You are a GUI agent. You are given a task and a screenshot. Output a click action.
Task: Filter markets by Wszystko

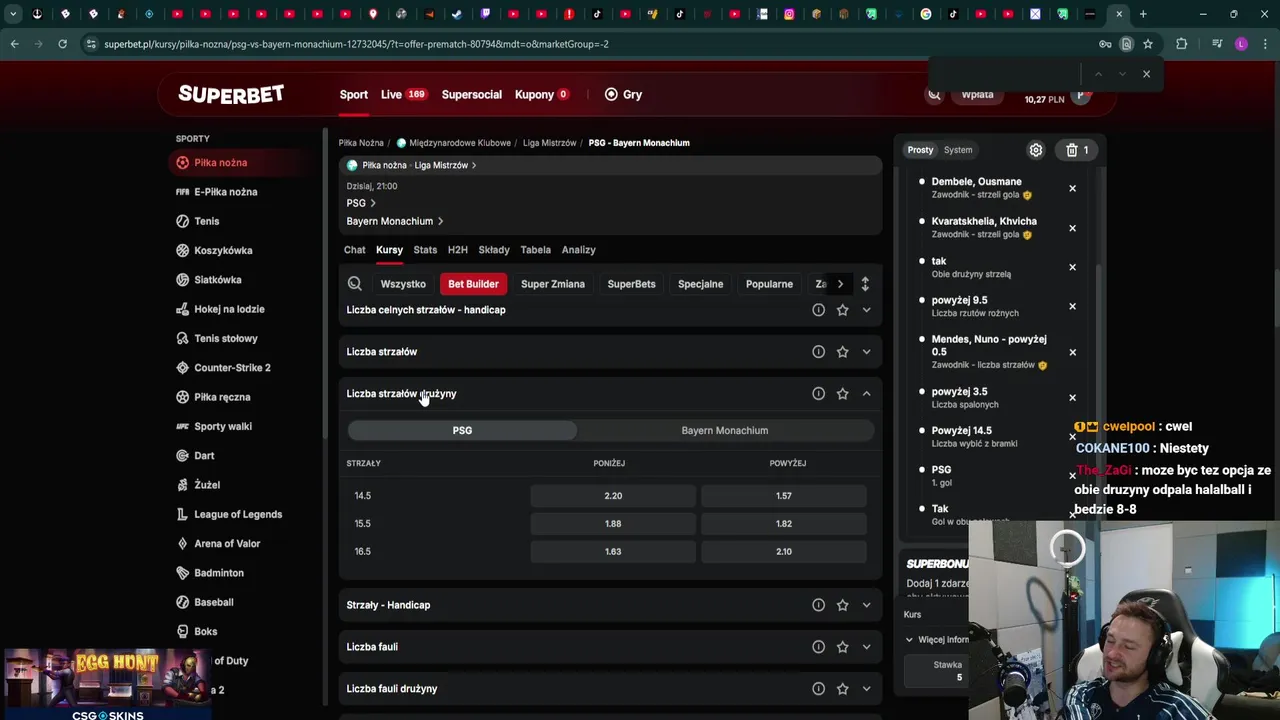tap(403, 284)
